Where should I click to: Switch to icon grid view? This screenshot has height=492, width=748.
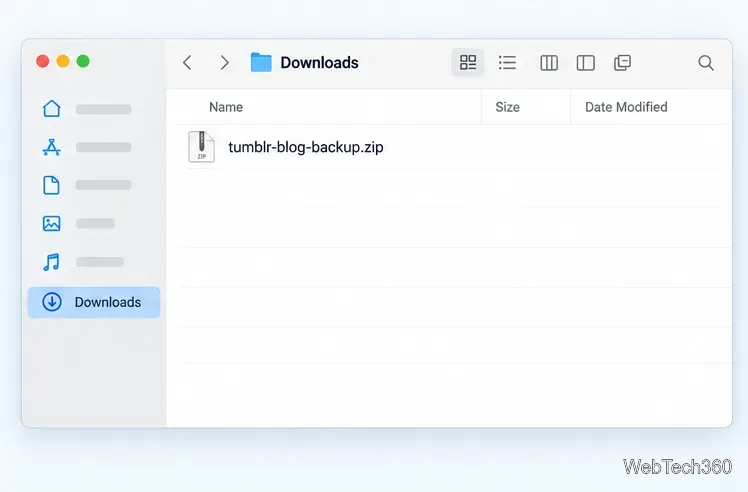coord(468,63)
